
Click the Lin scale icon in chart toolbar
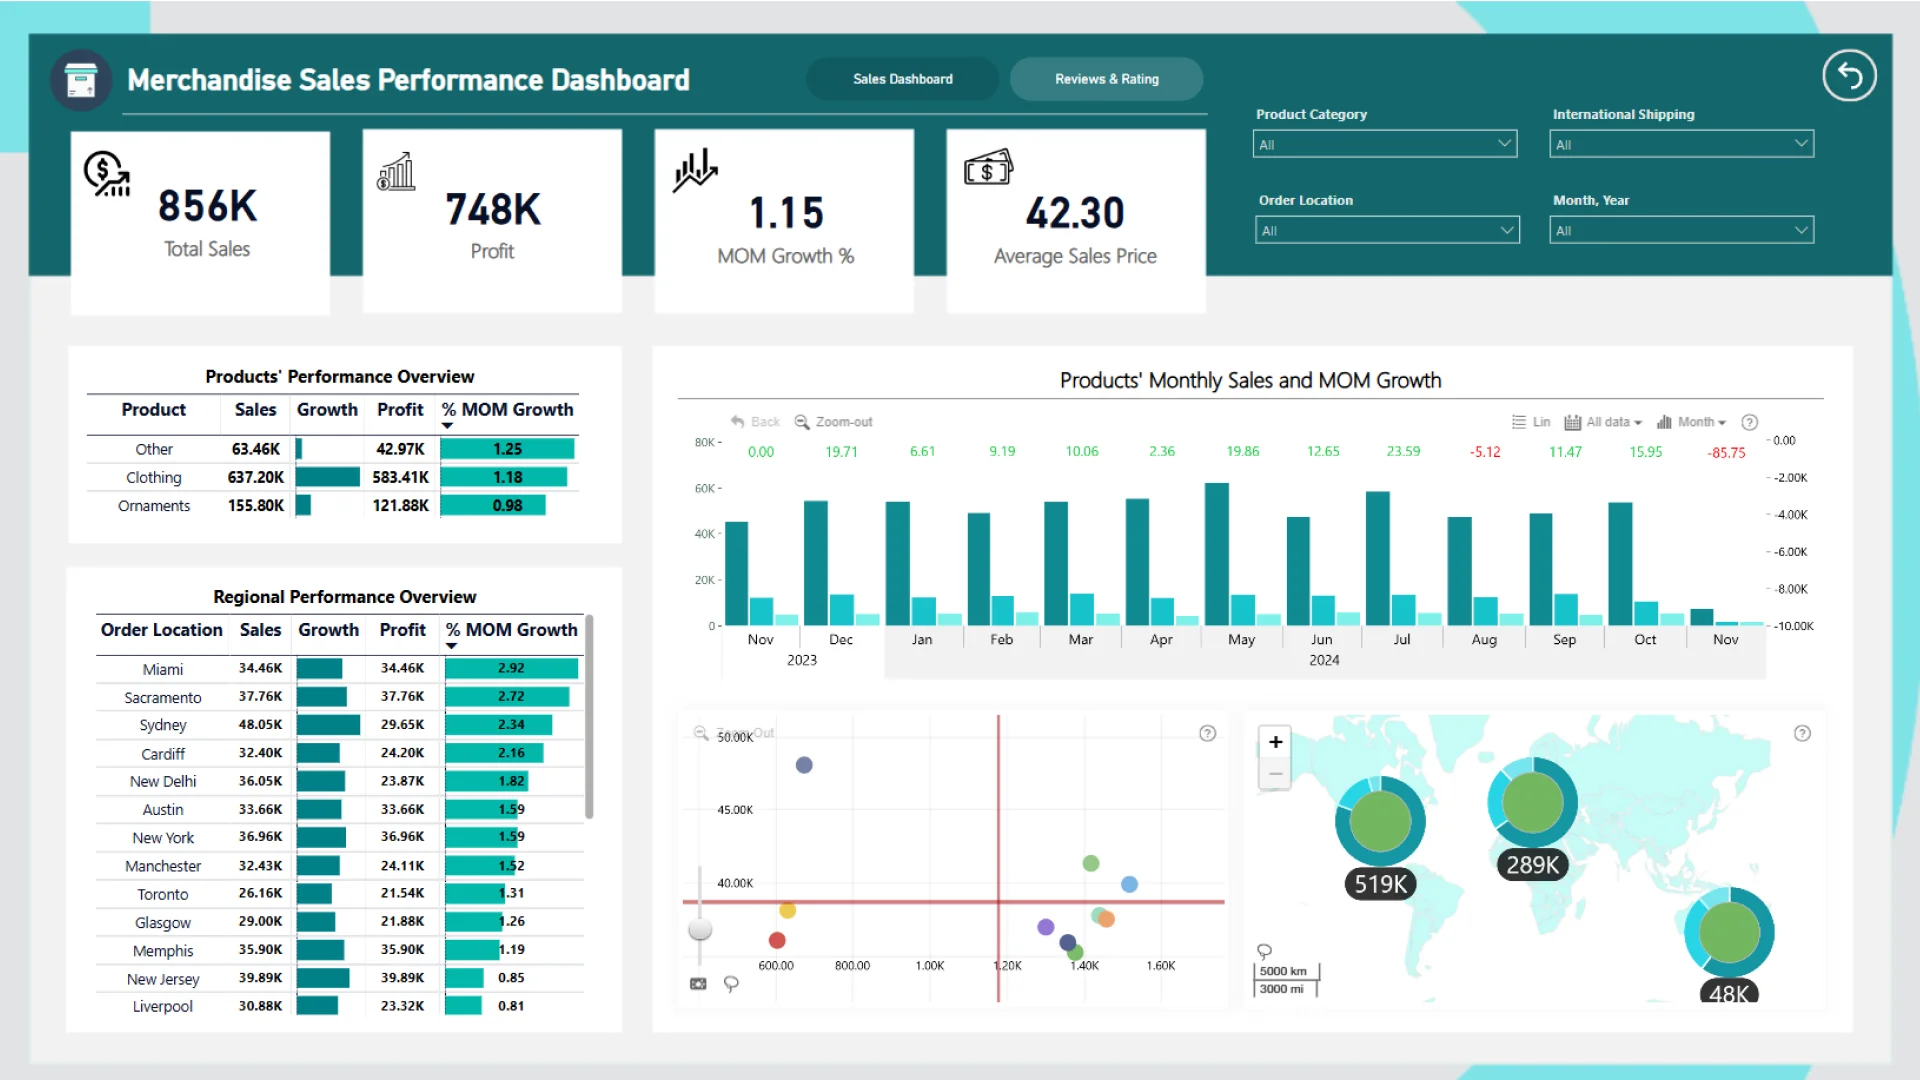click(1519, 422)
